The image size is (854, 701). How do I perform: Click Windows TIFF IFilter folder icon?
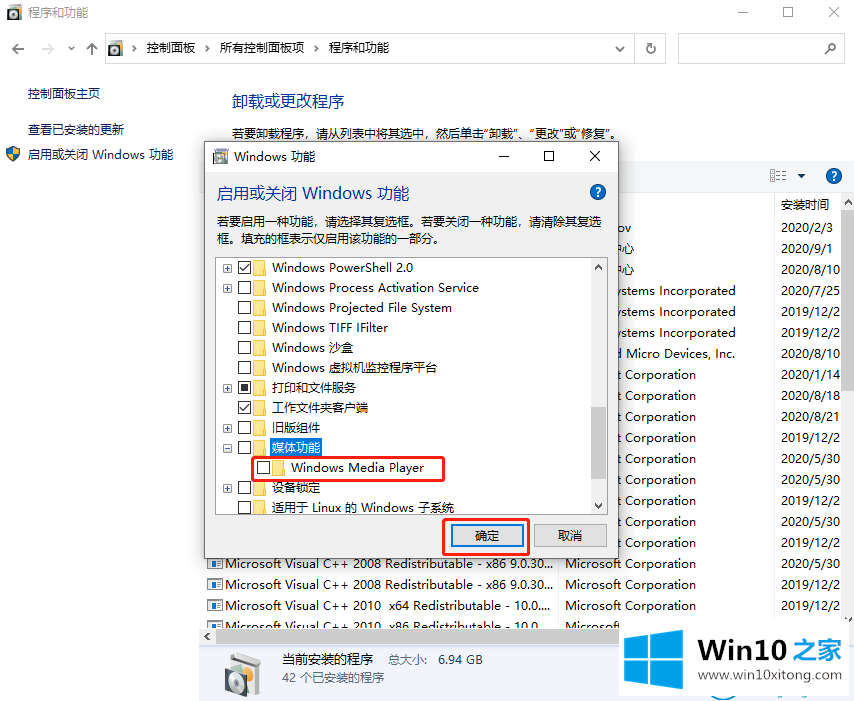click(260, 327)
